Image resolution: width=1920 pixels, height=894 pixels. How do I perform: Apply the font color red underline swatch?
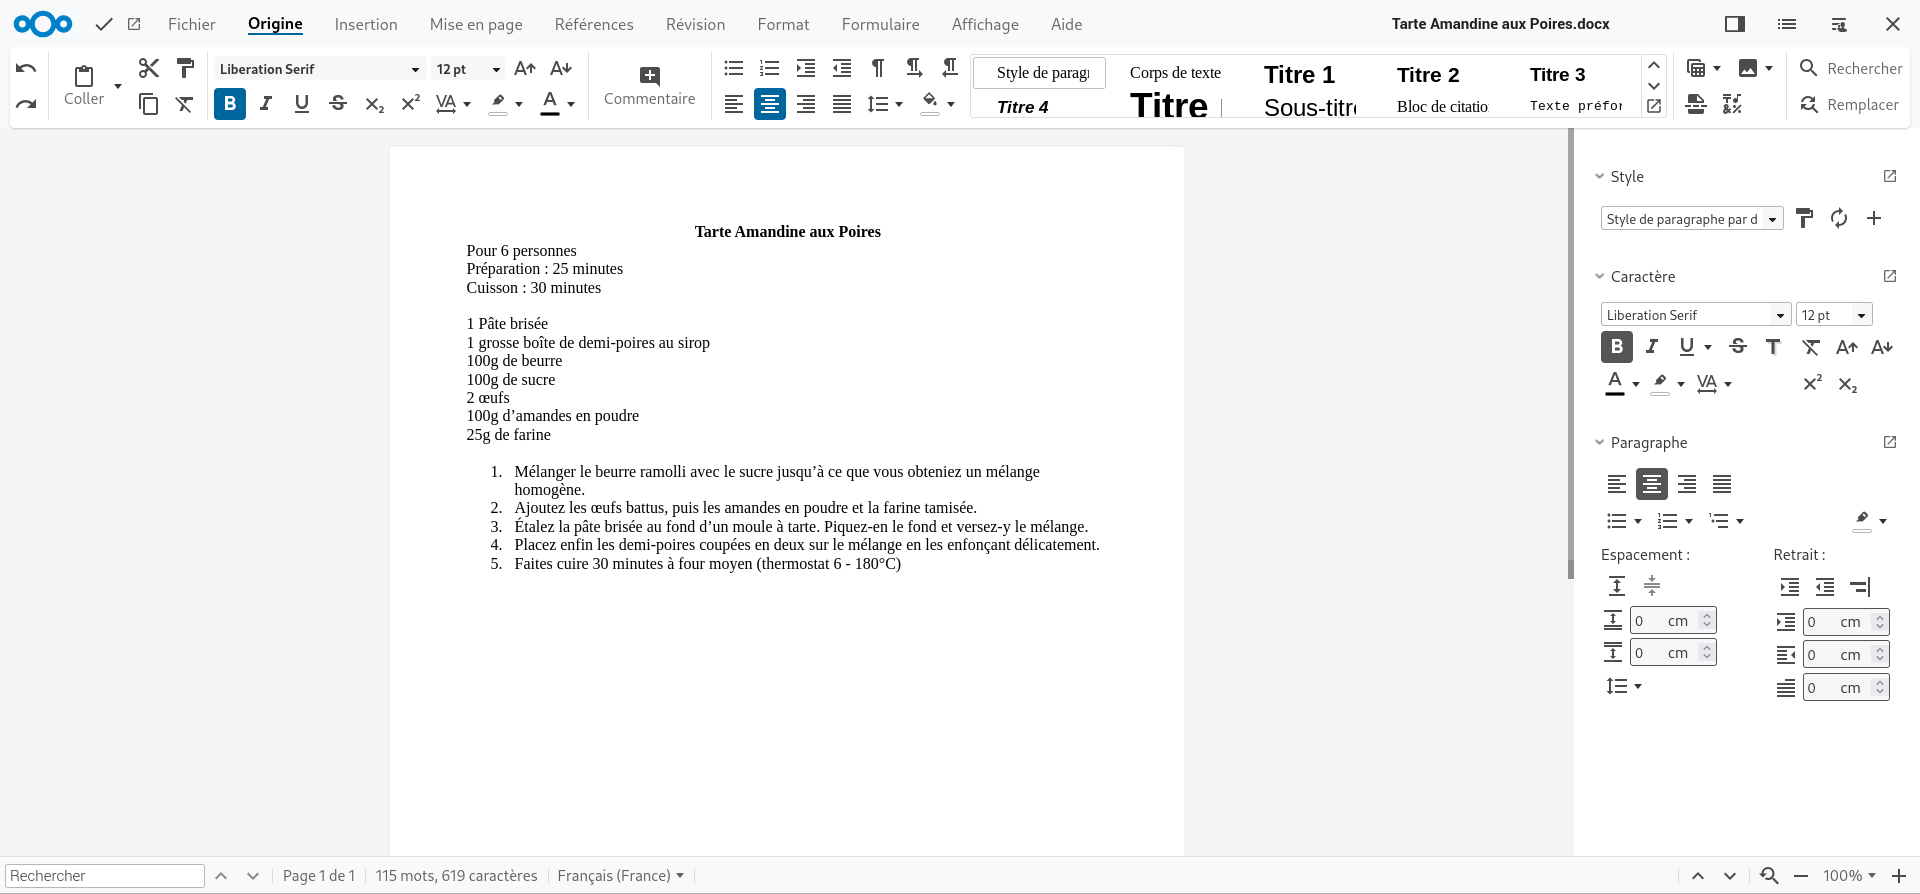tap(550, 103)
